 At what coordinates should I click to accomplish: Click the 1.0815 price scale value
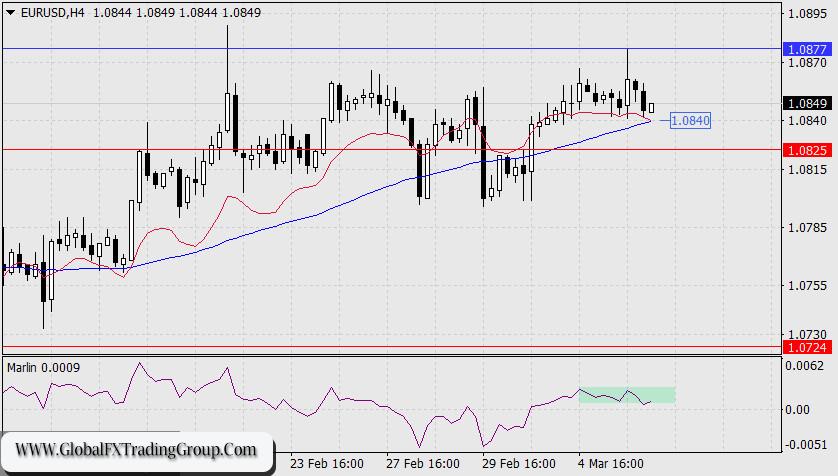point(807,169)
